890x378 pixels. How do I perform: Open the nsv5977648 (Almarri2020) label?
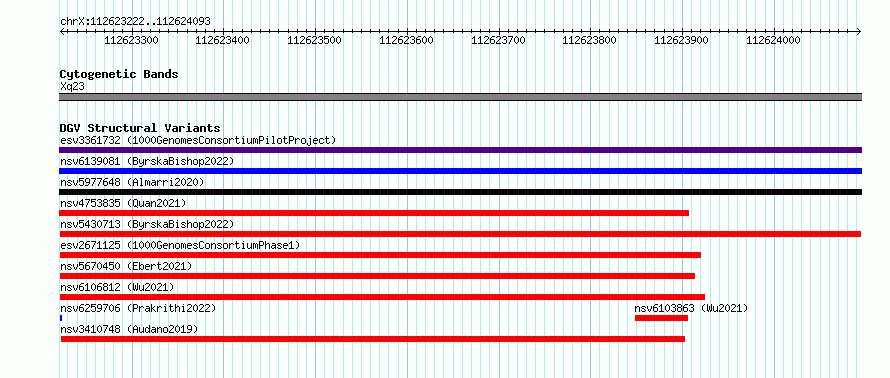132,182
